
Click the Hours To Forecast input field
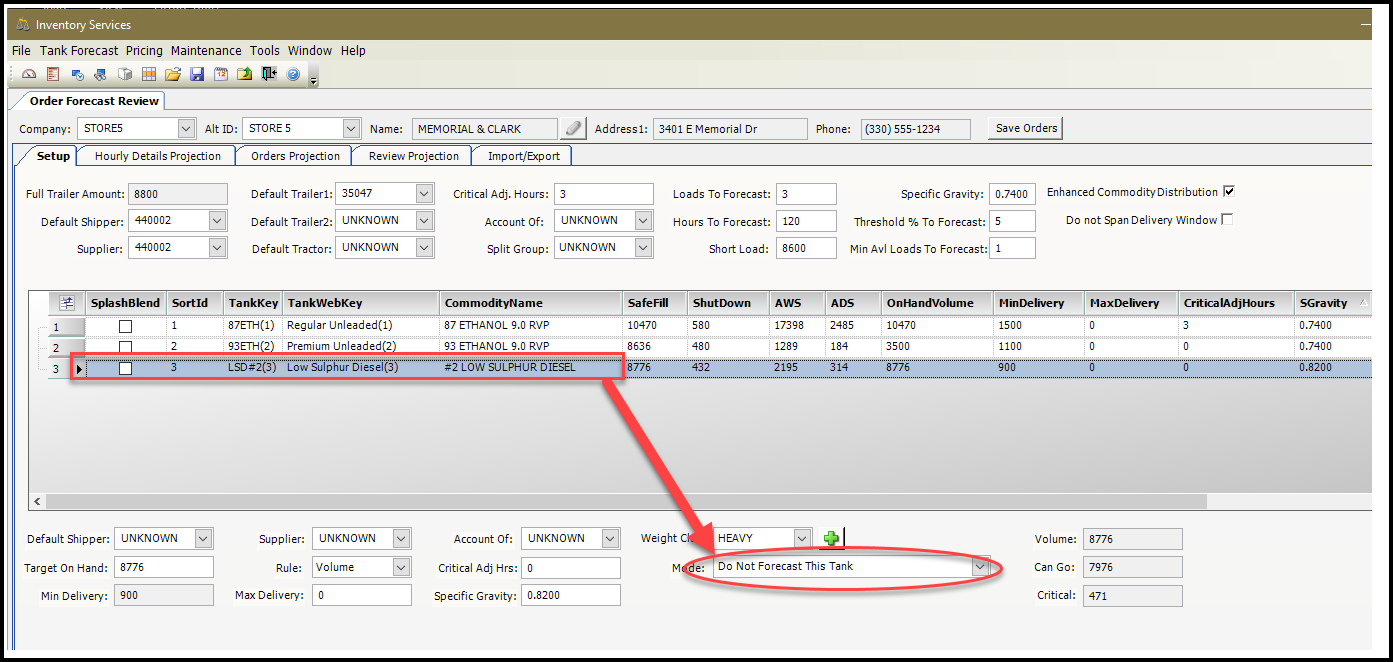805,222
